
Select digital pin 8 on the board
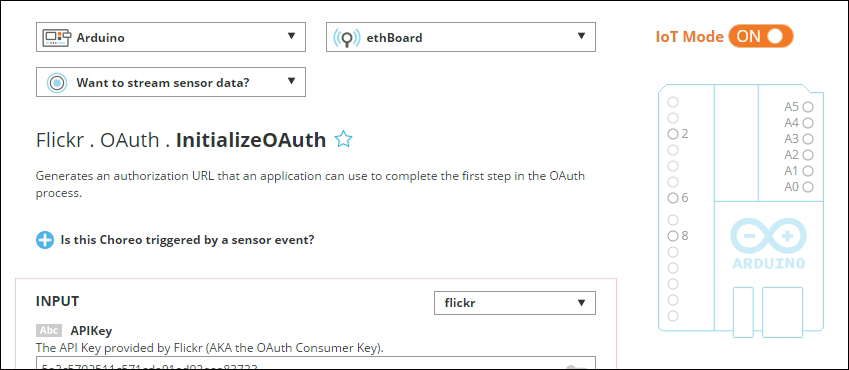[673, 236]
